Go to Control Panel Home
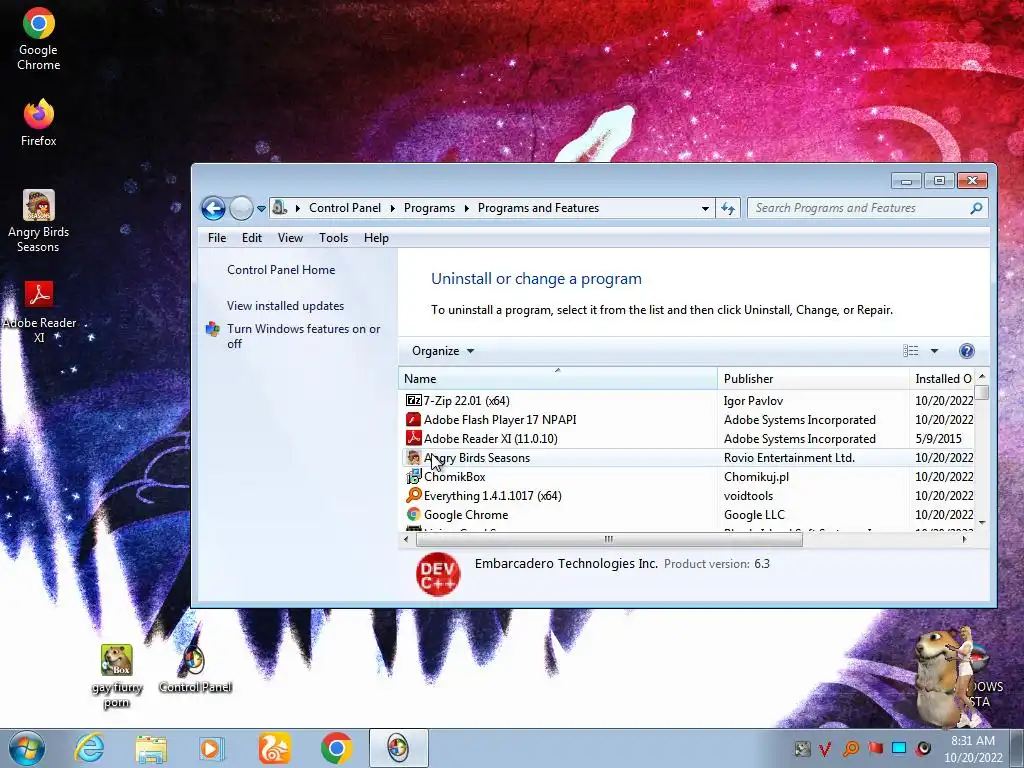Viewport: 1024px width, 768px height. click(281, 270)
